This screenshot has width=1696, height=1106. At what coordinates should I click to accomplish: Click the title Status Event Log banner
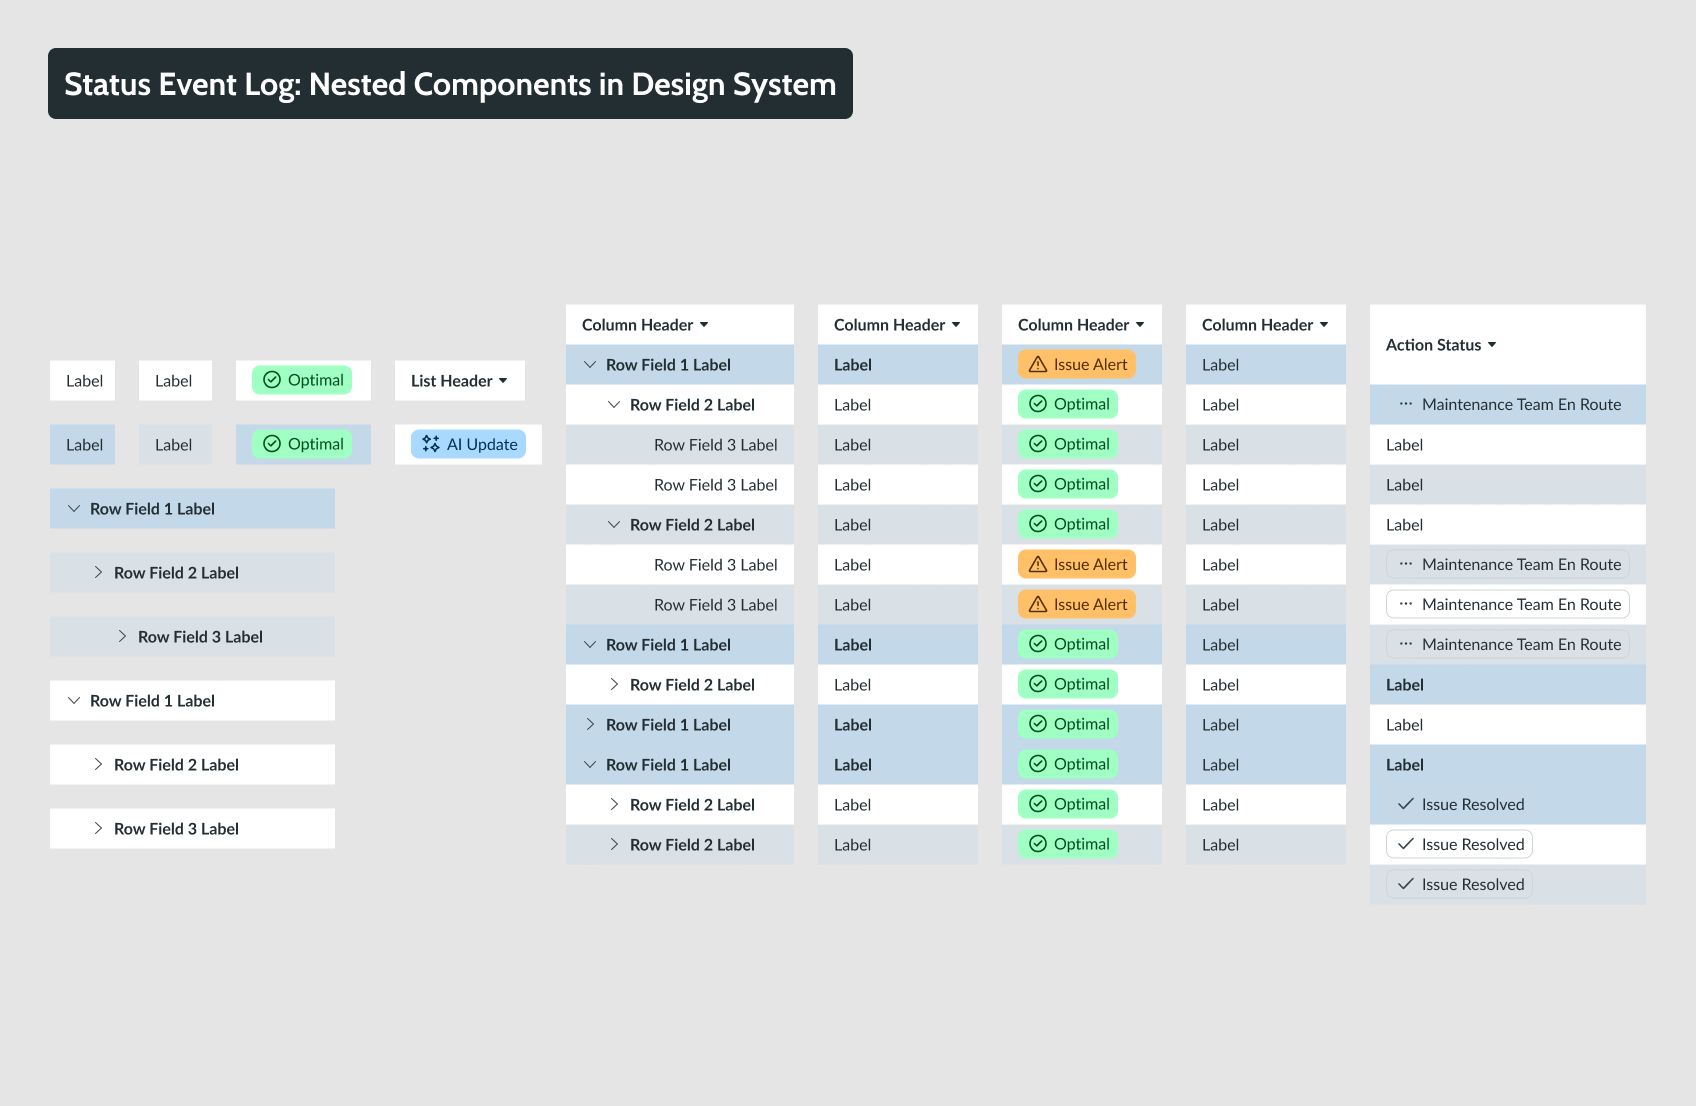(x=450, y=84)
